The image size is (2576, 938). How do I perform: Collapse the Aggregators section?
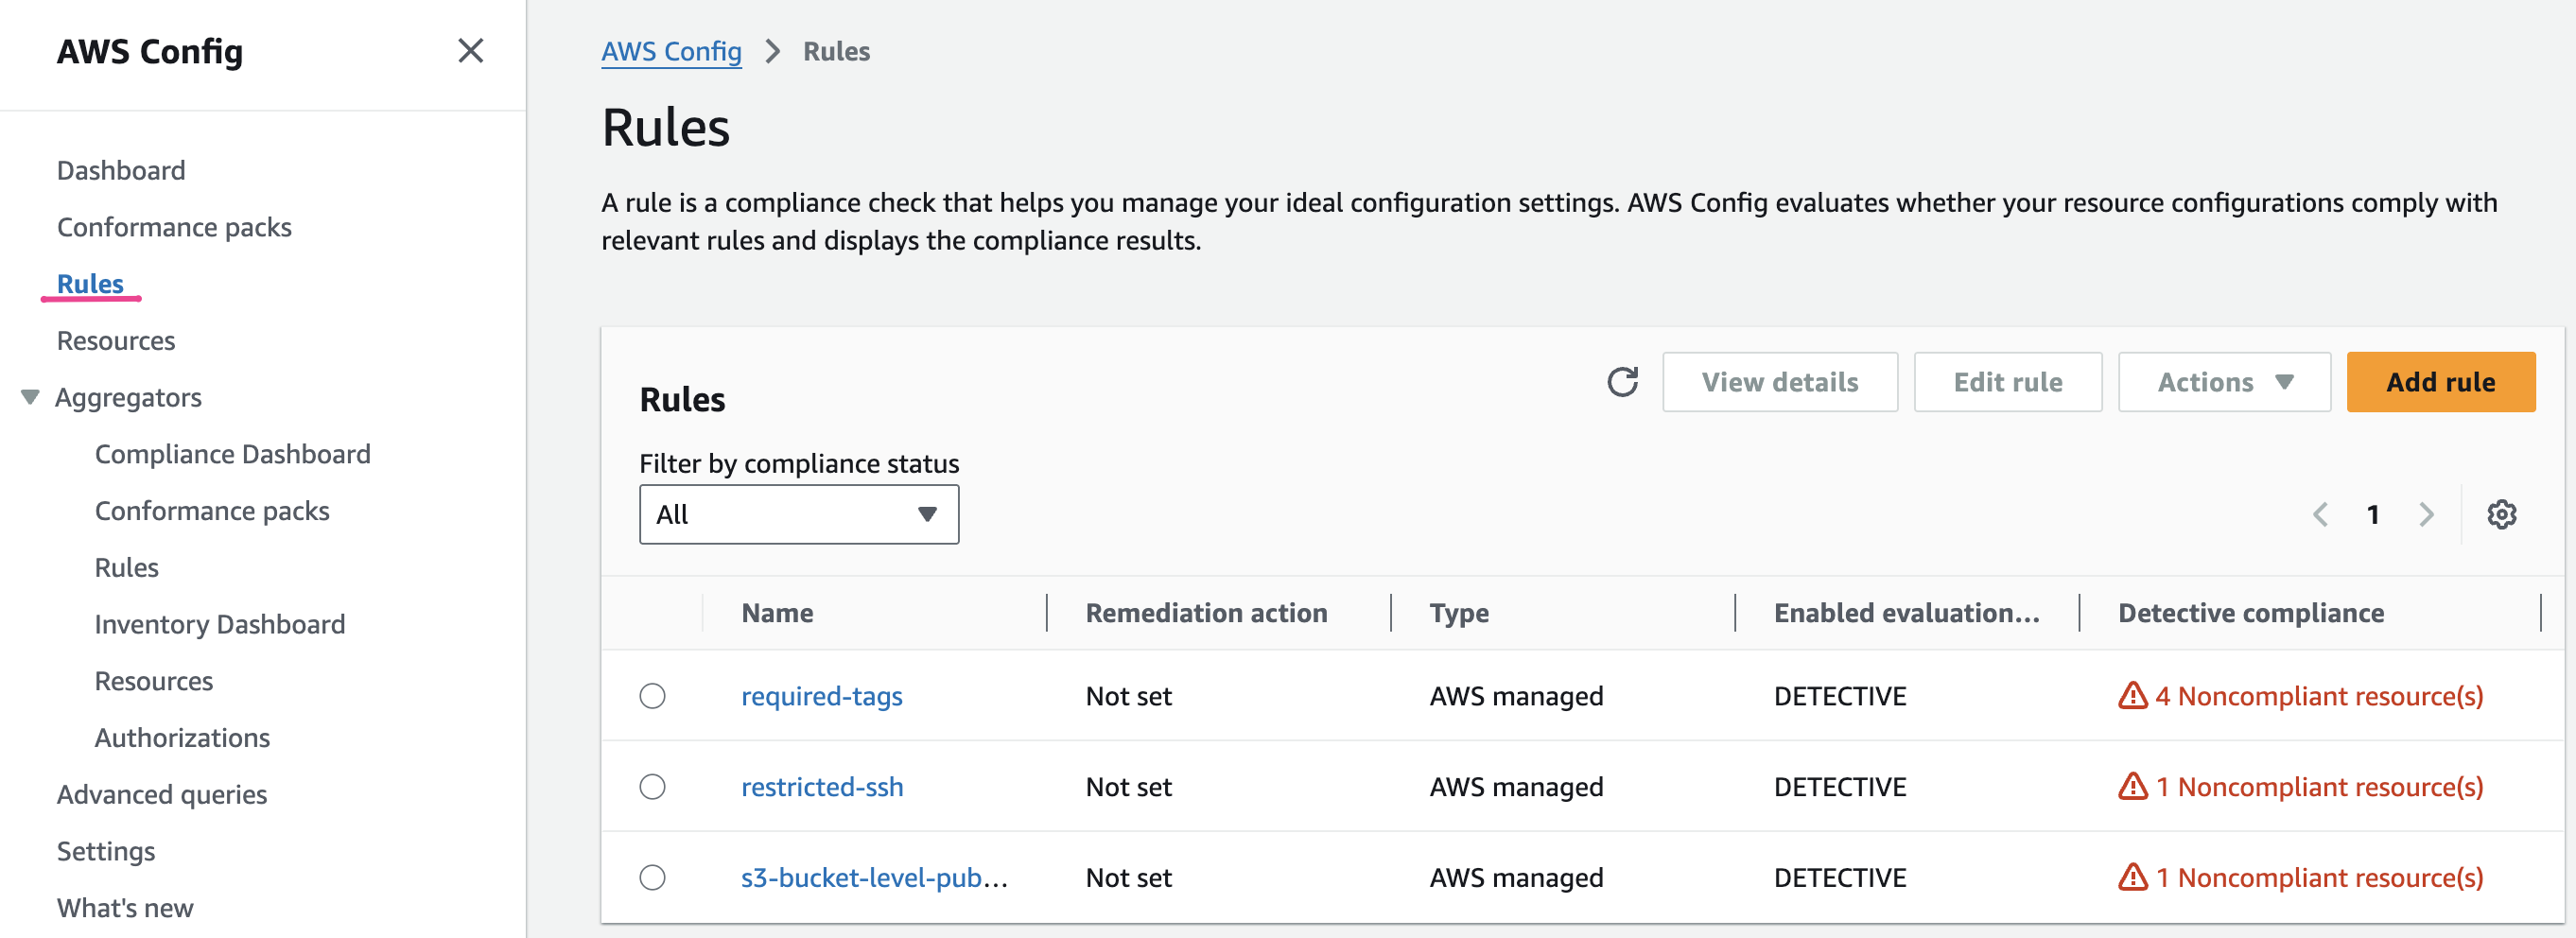pyautogui.click(x=30, y=398)
